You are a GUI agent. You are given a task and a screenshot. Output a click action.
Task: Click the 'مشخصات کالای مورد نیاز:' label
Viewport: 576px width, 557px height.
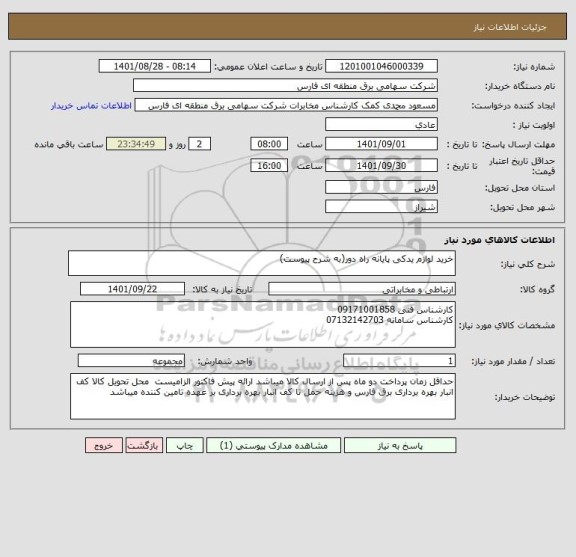pyautogui.click(x=507, y=325)
